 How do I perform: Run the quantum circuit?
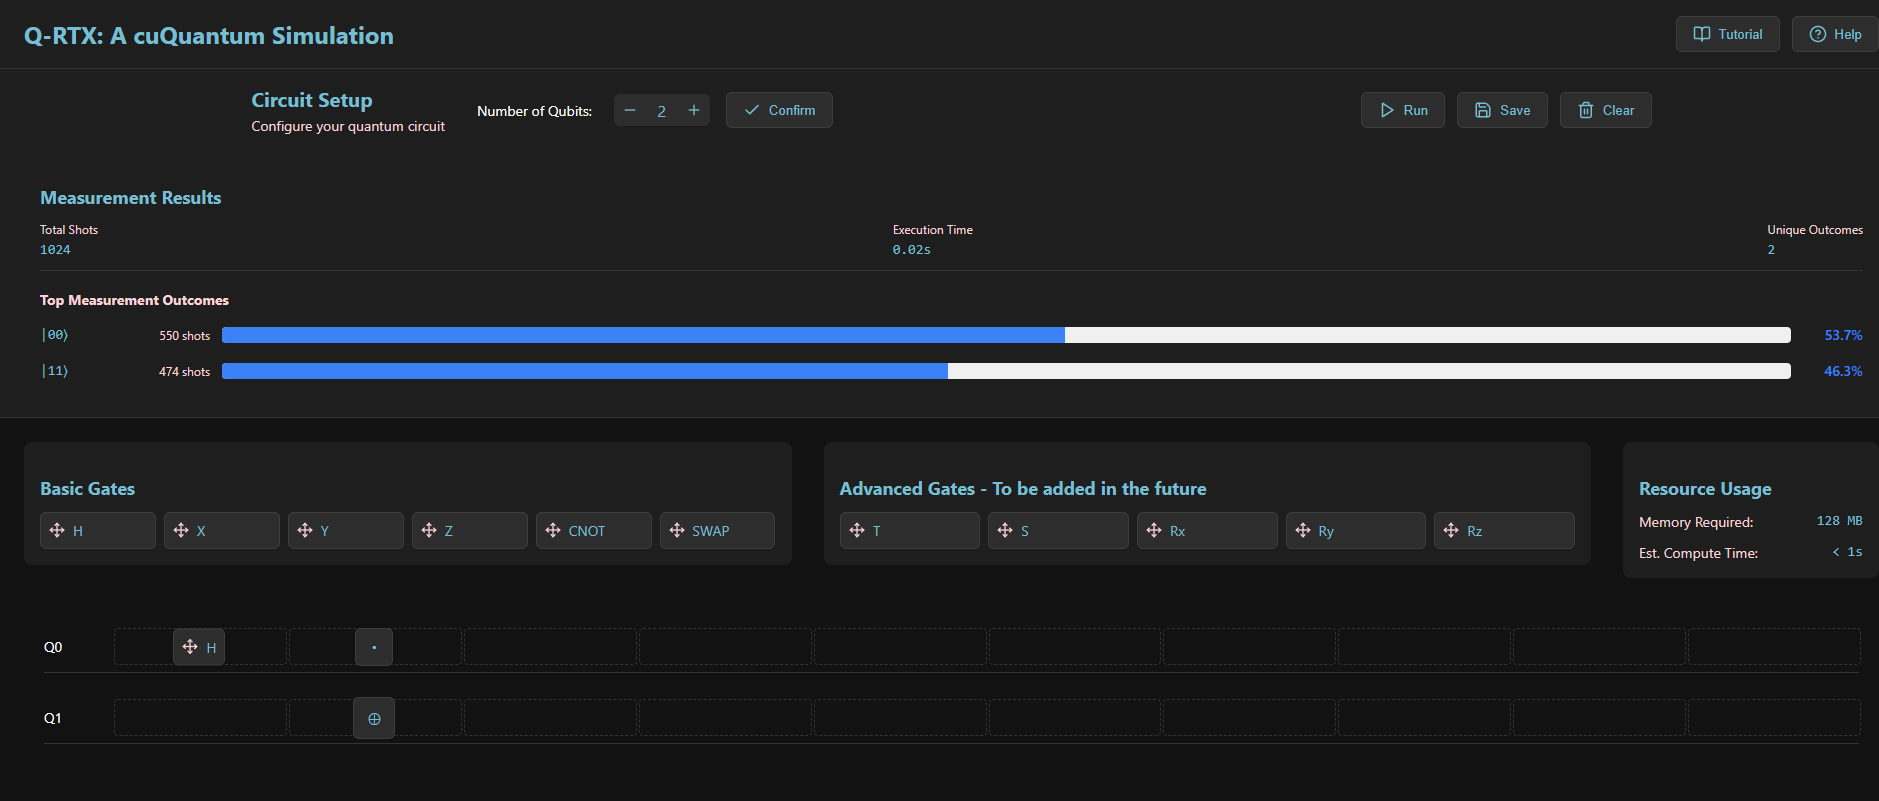click(1403, 110)
